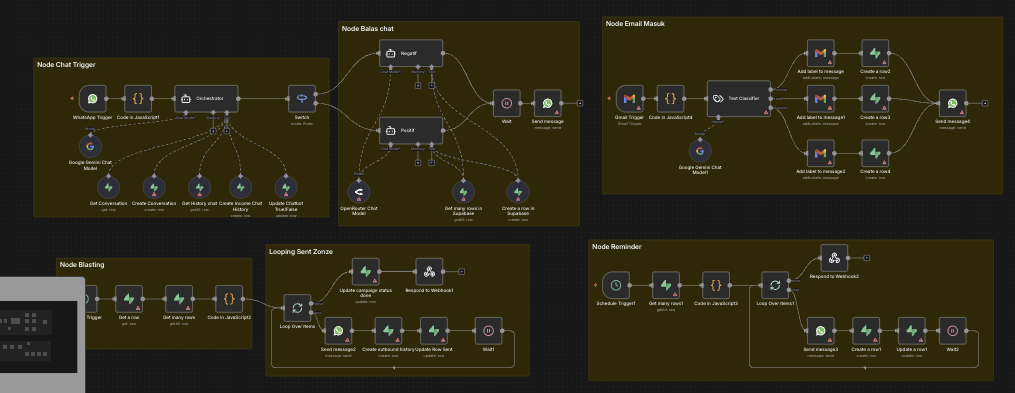Open the Get a row node

(x=129, y=299)
